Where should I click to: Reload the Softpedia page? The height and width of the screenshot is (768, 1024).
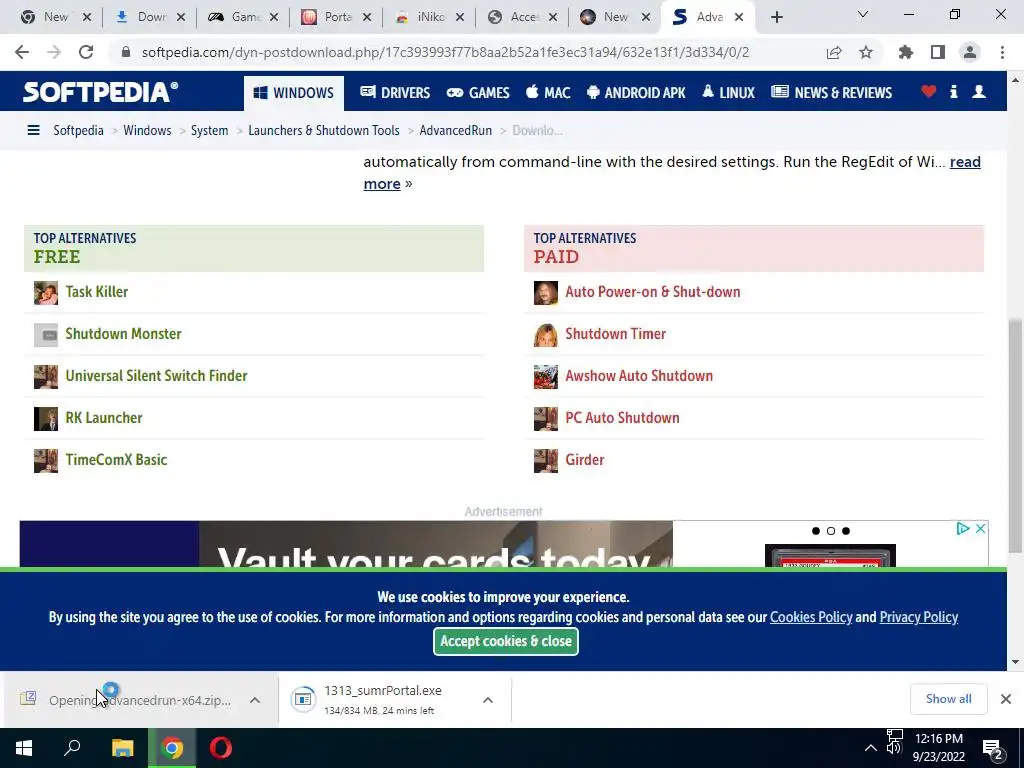click(86, 52)
